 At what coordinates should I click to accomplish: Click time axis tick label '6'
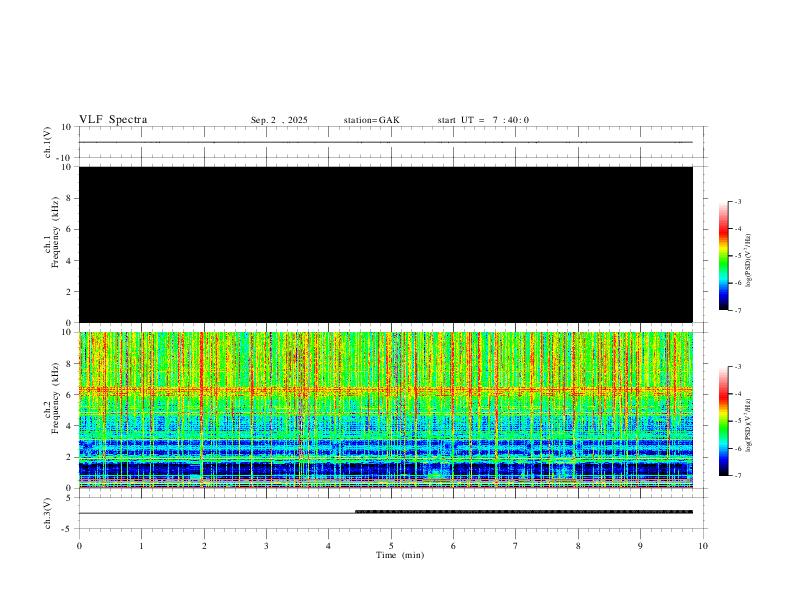(453, 546)
